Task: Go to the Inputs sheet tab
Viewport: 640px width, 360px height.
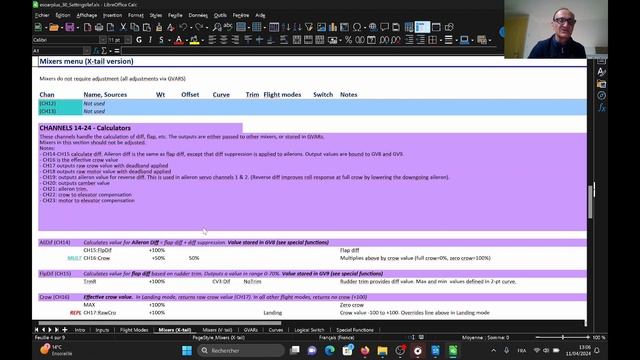Action: coord(102,330)
